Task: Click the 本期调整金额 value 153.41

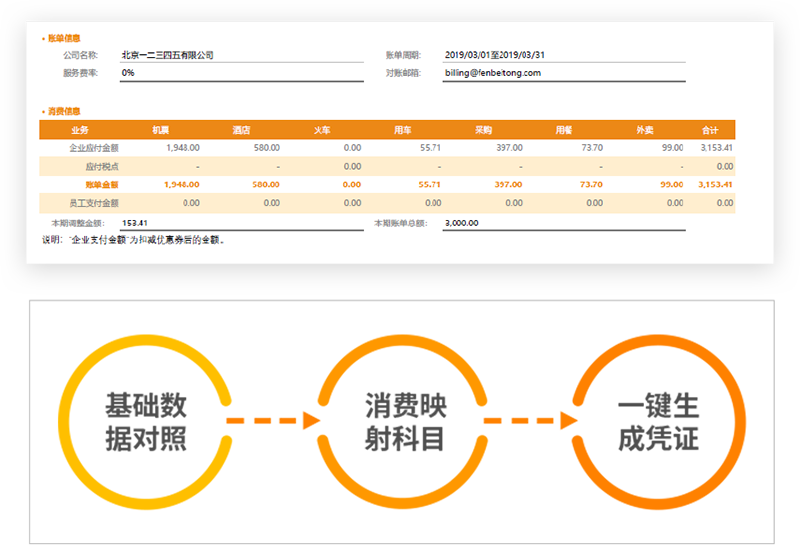Action: point(134,223)
